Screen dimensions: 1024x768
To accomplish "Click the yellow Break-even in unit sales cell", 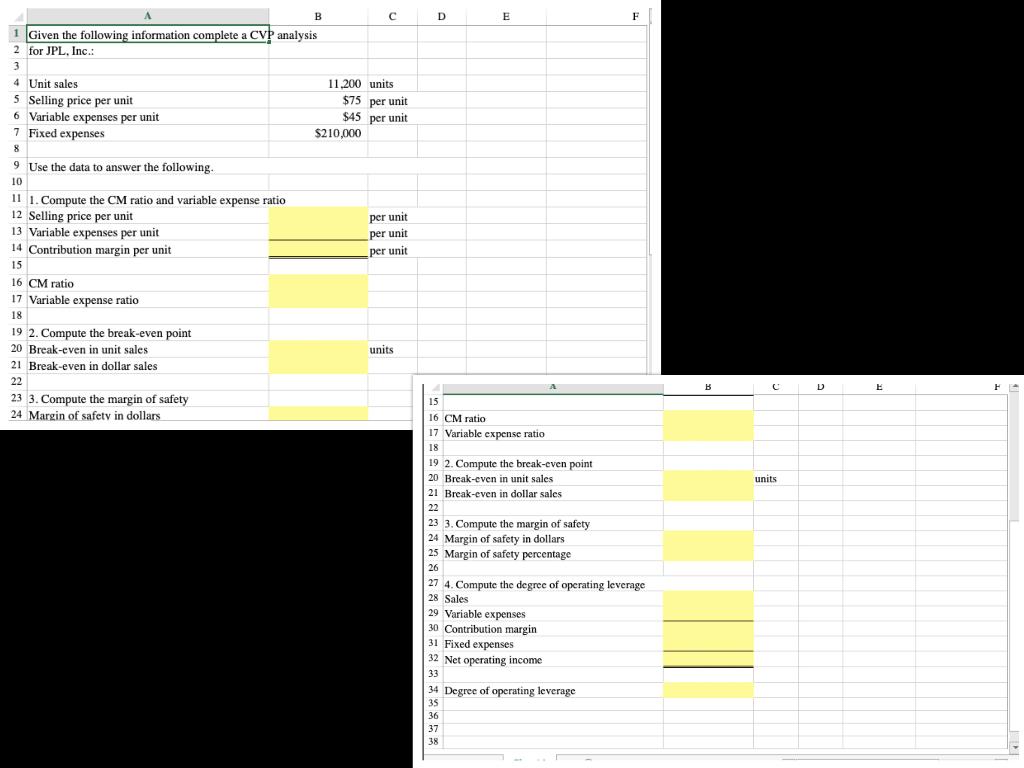I will pyautogui.click(x=708, y=479).
